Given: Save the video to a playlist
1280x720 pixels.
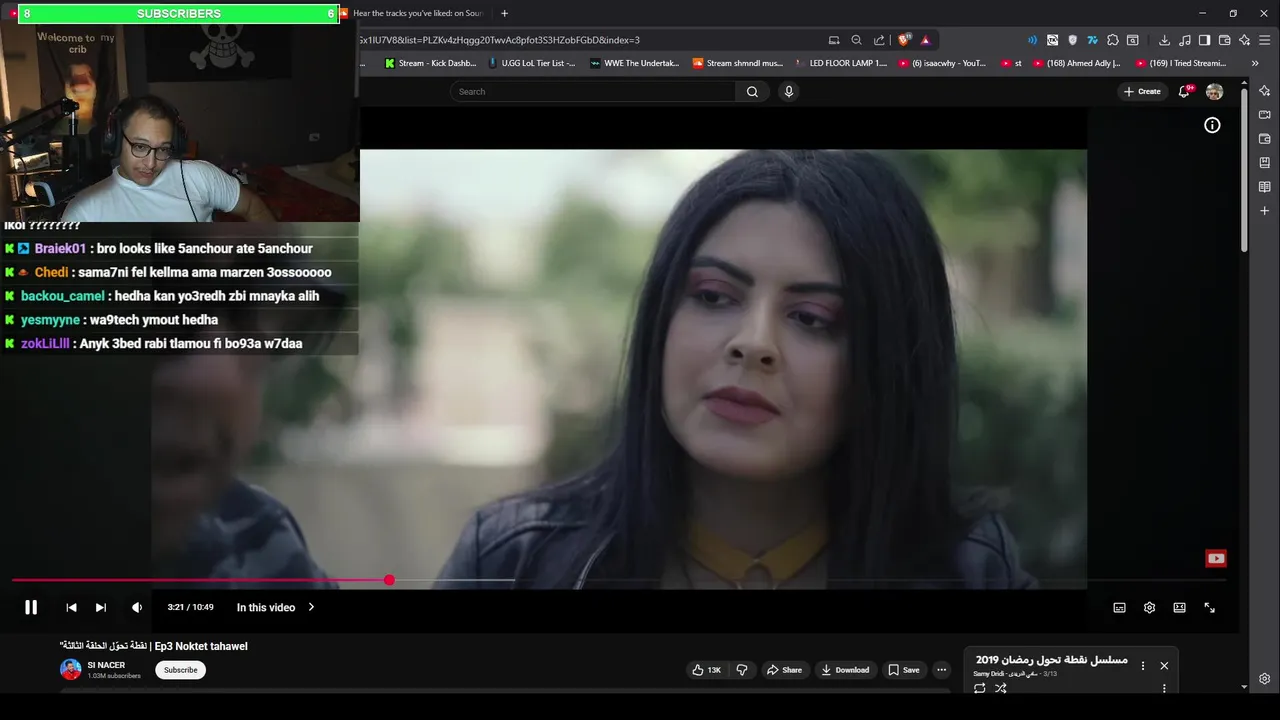Looking at the screenshot, I should (x=904, y=670).
